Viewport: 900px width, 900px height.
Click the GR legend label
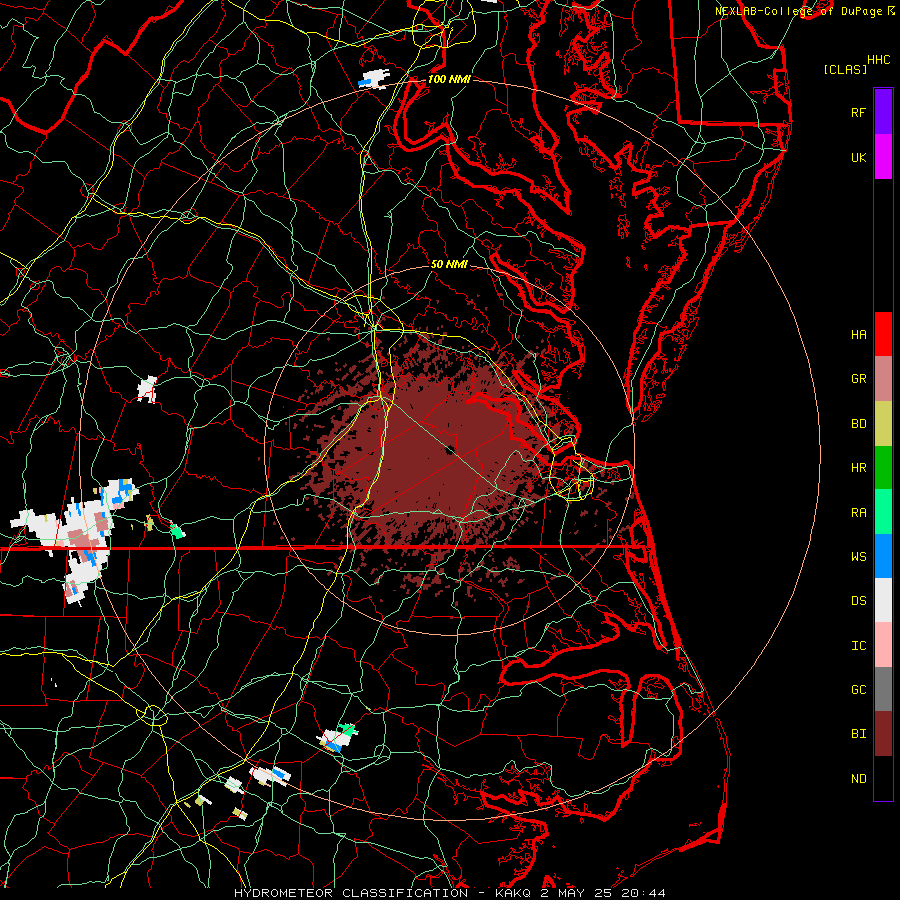point(858,379)
